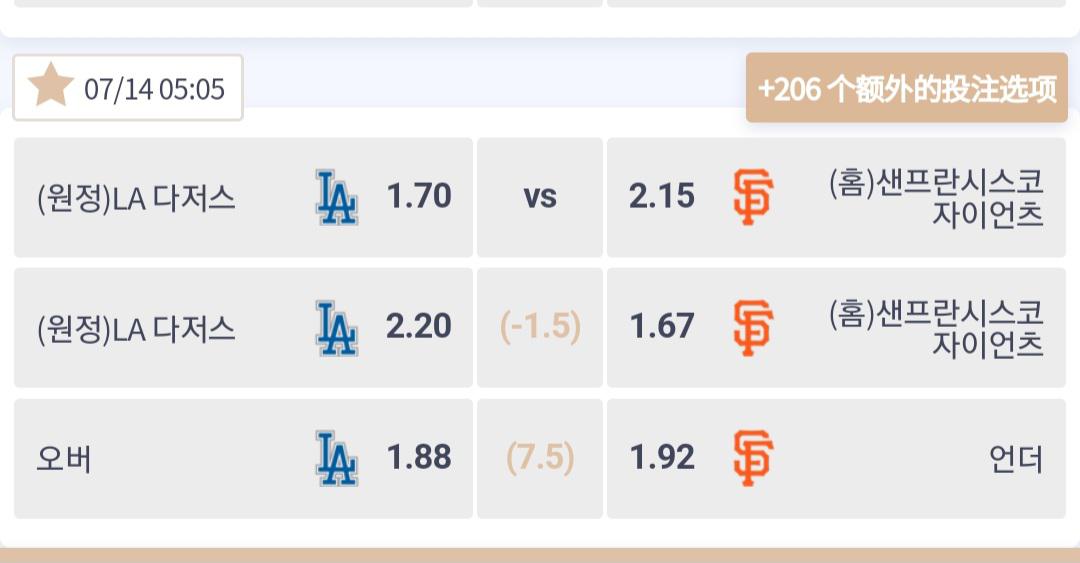The width and height of the screenshot is (1080, 563).
Task: Pick LA 다저스 handicap odds 2.20
Action: [x=243, y=328]
